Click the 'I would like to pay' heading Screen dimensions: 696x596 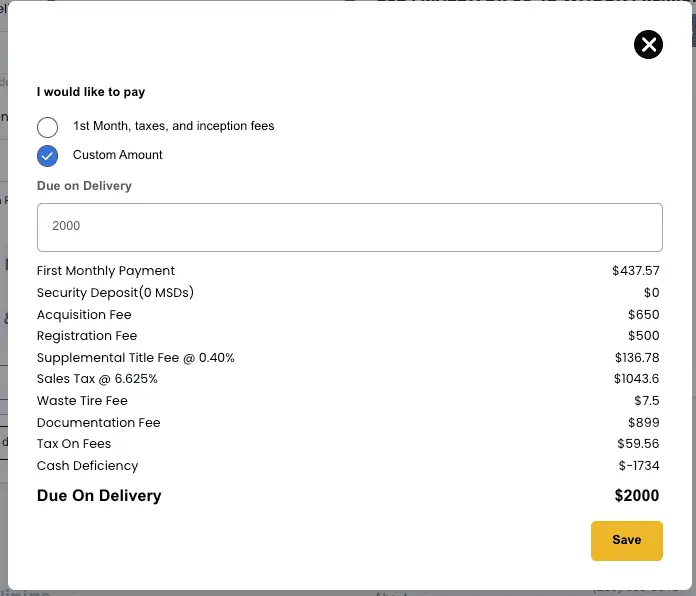91,92
